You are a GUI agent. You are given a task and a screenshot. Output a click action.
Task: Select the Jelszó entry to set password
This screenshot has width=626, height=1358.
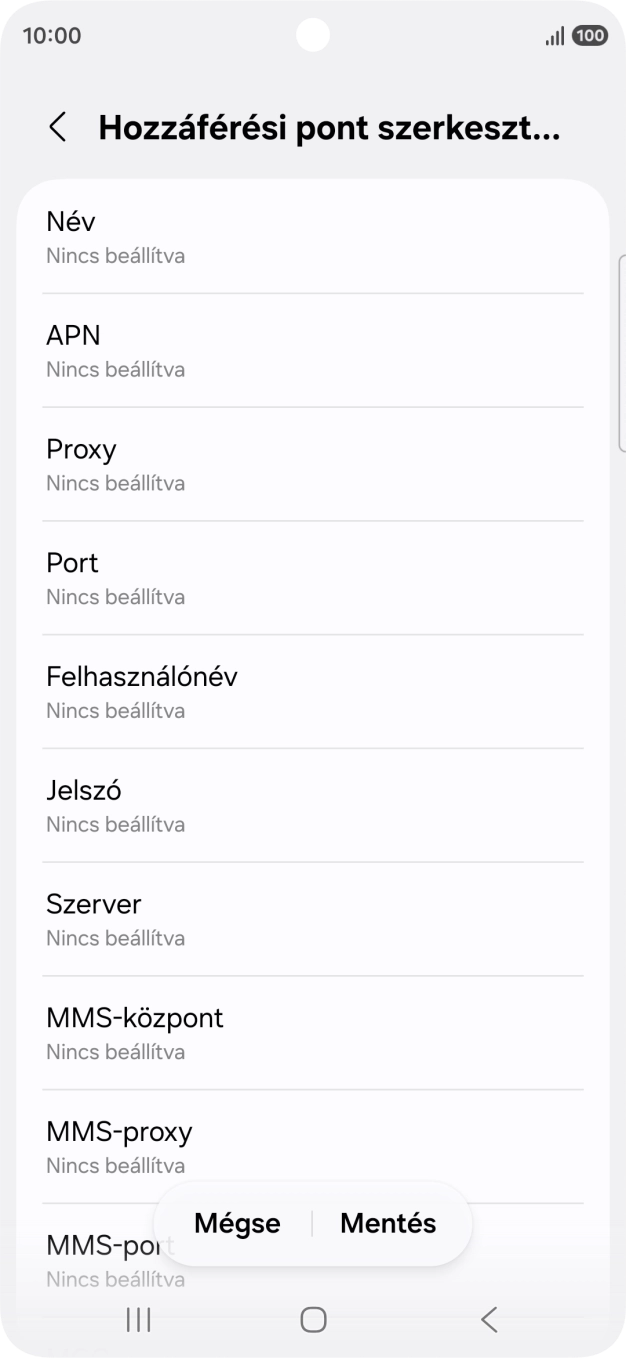tap(313, 805)
